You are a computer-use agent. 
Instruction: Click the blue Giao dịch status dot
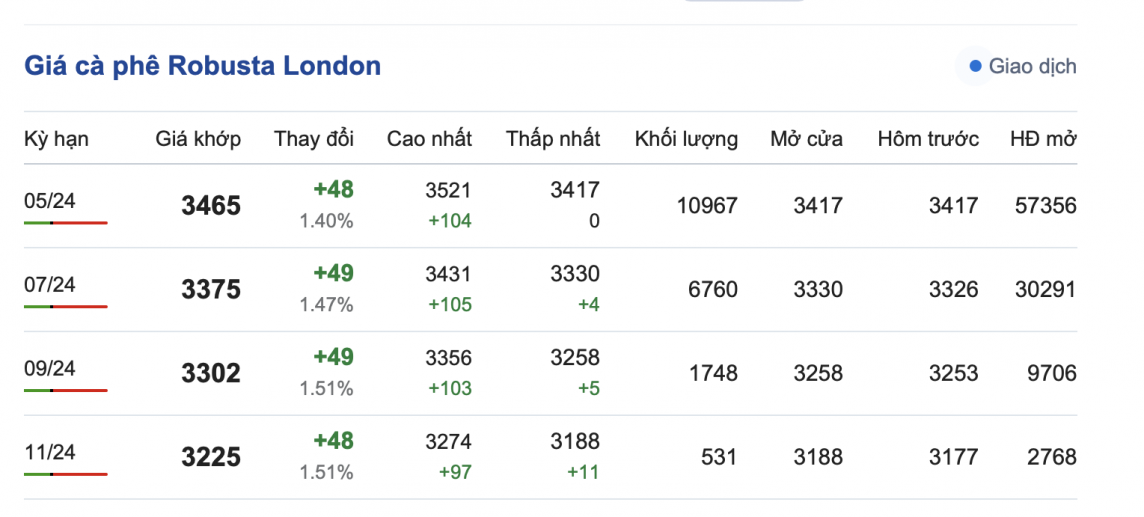coord(975,67)
